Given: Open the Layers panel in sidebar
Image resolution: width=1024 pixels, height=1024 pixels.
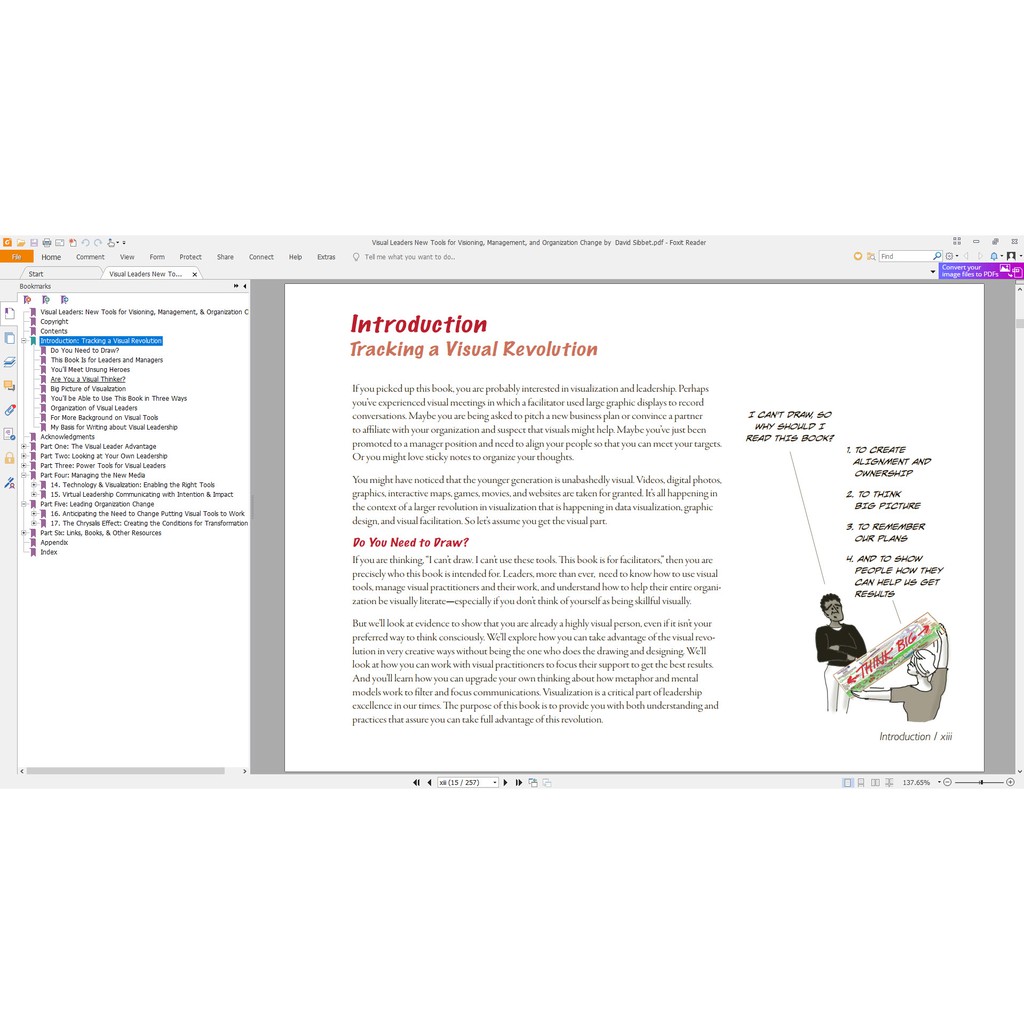Looking at the screenshot, I should pos(9,361).
